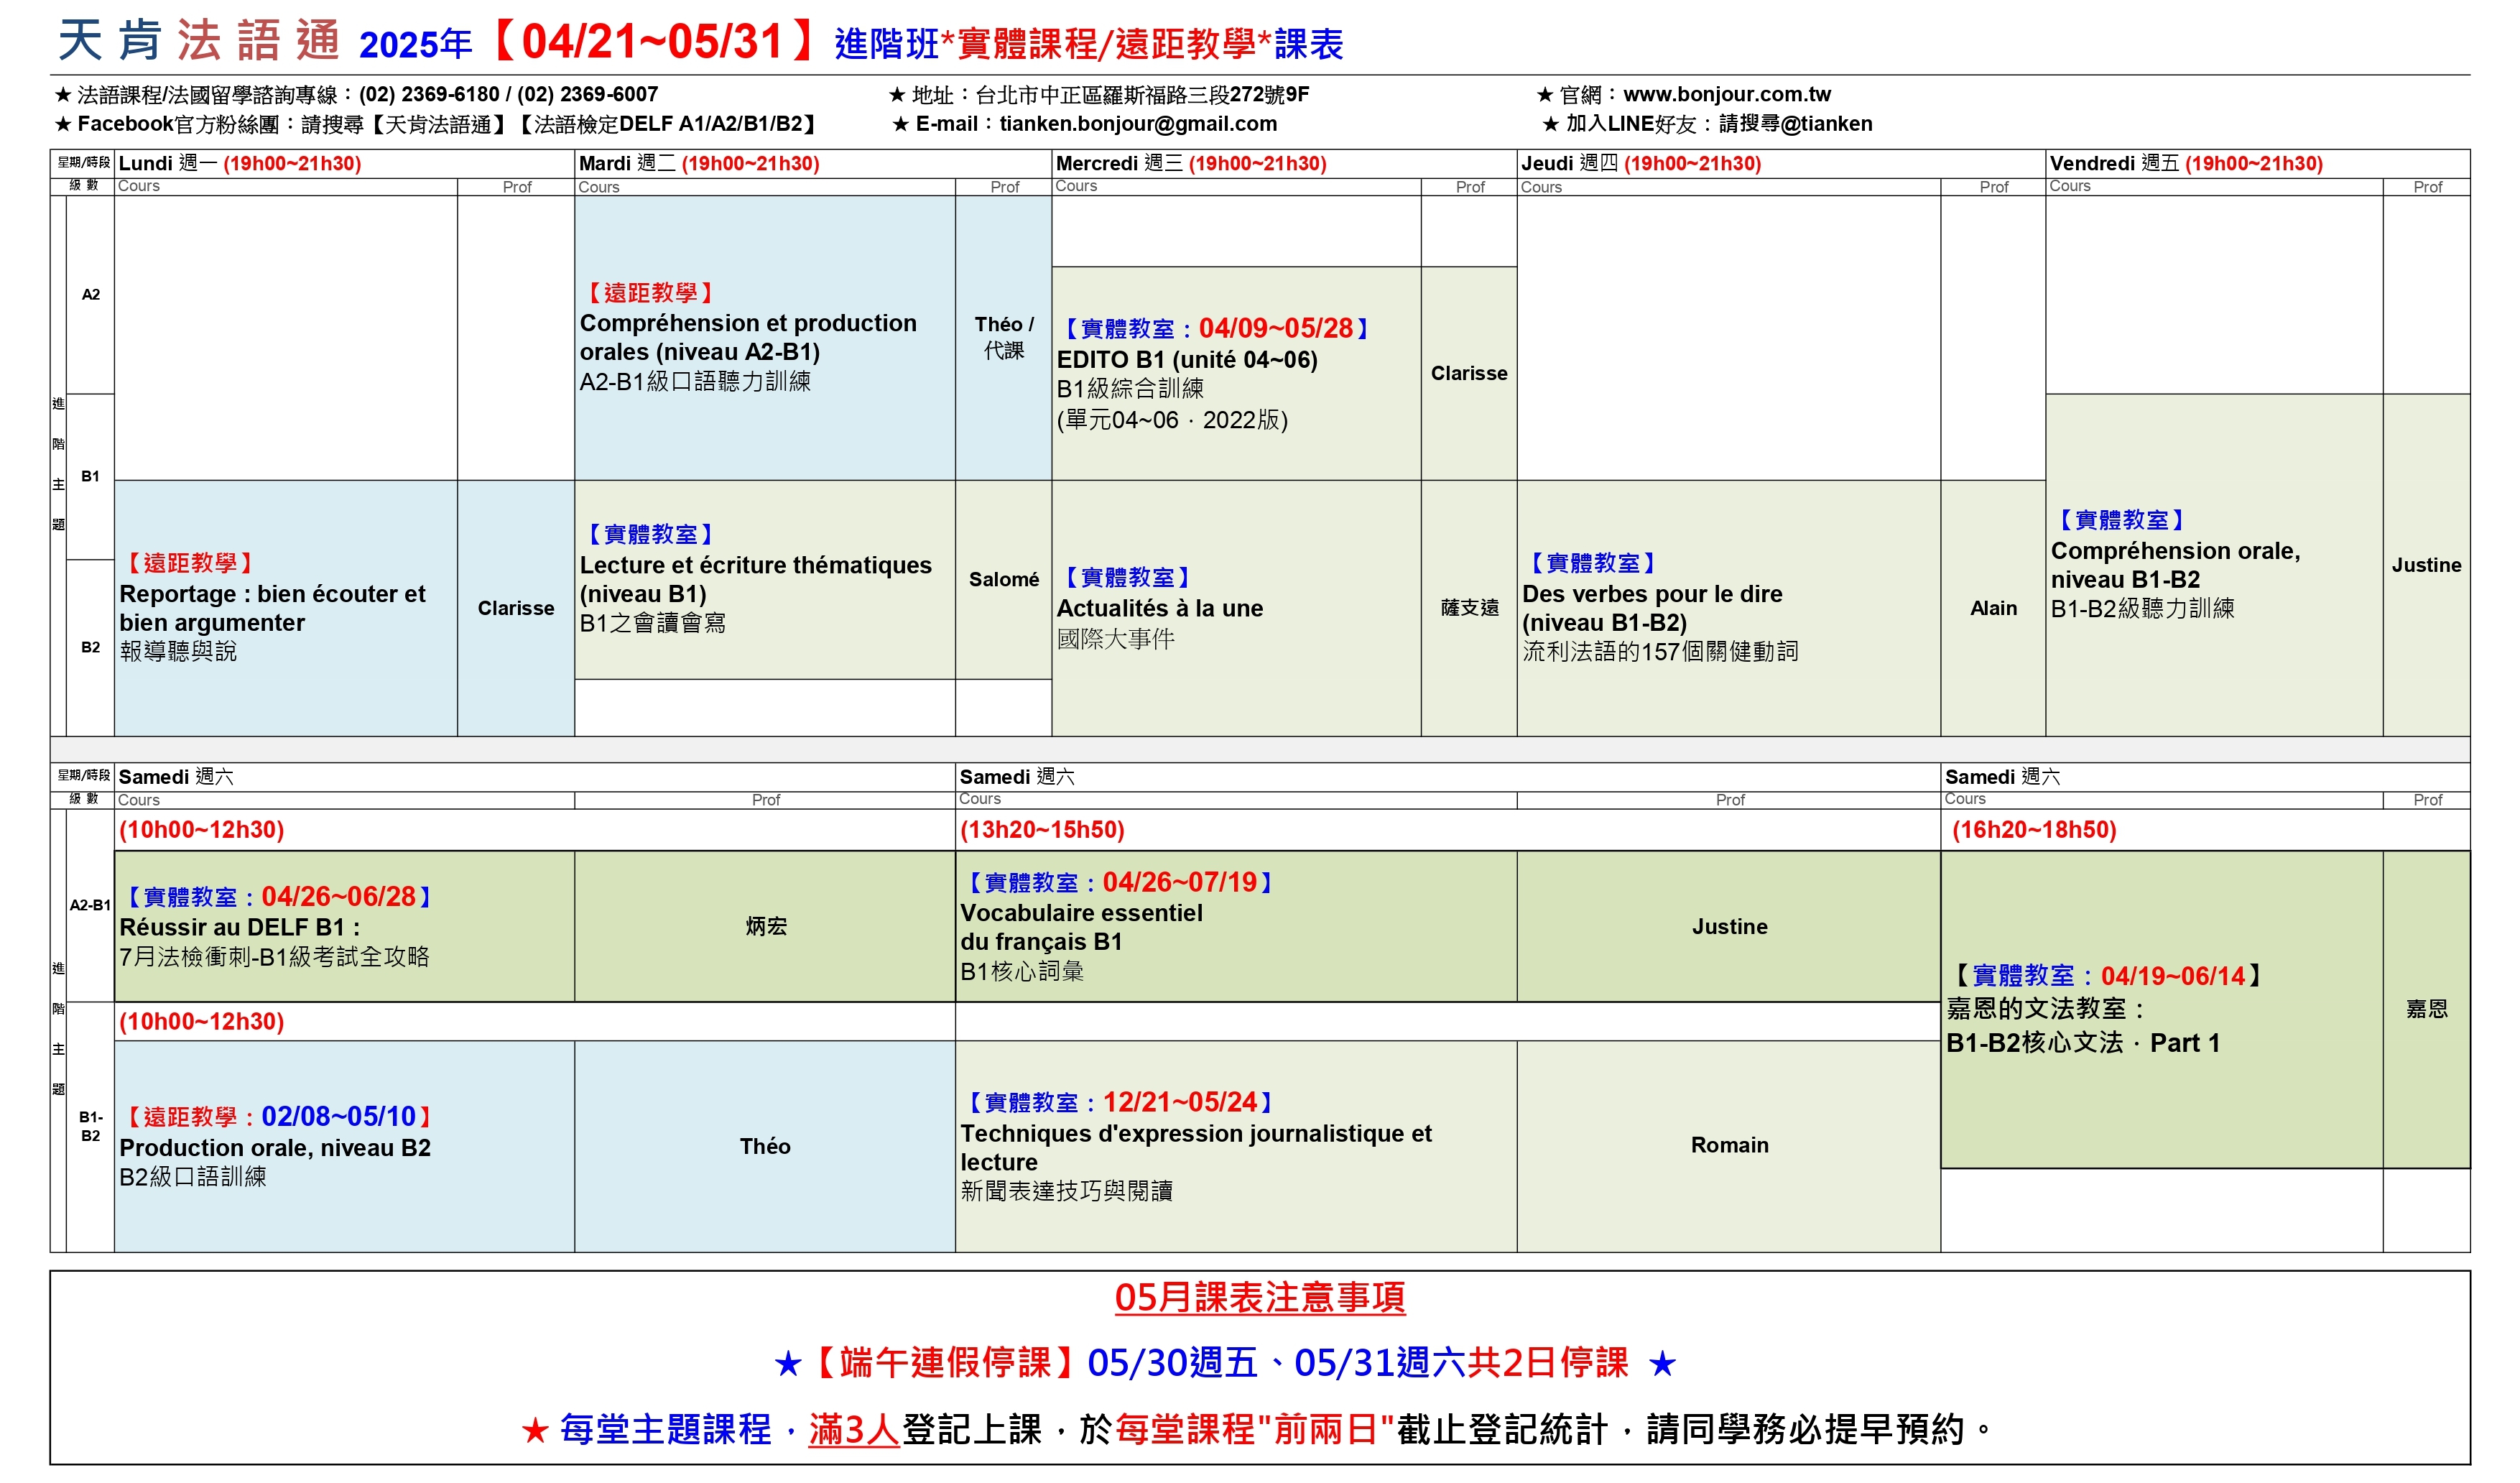
Task: Select the Vendredi 週五 column header
Action: [2257, 163]
